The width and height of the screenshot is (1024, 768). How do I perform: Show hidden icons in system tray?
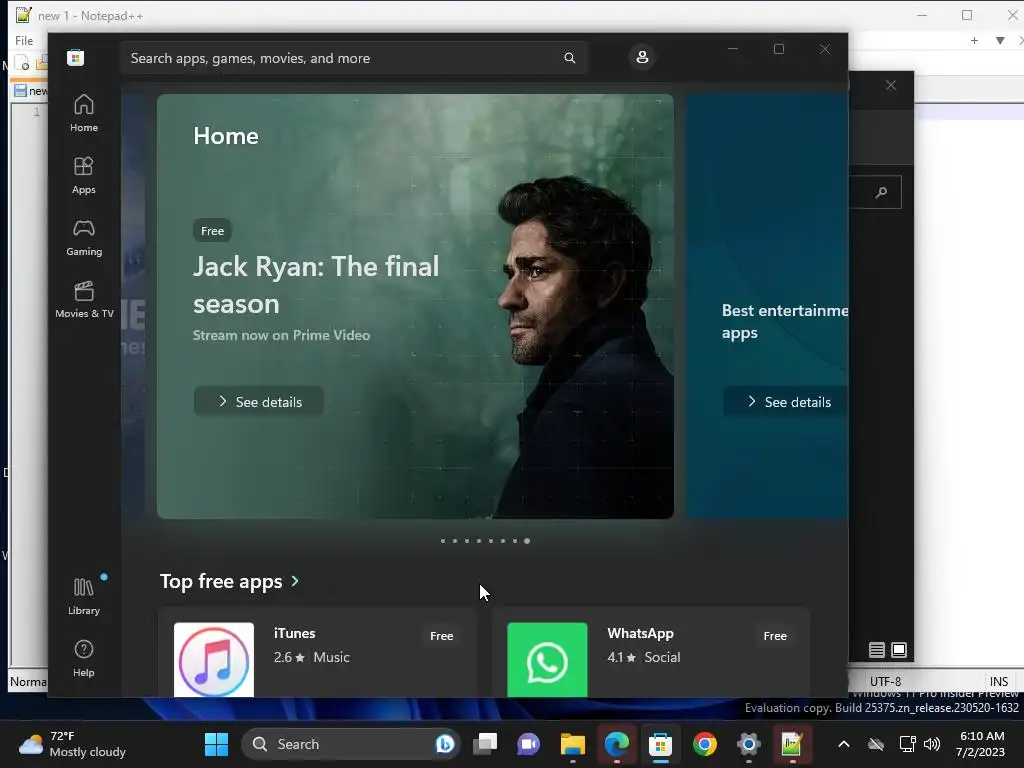(844, 744)
